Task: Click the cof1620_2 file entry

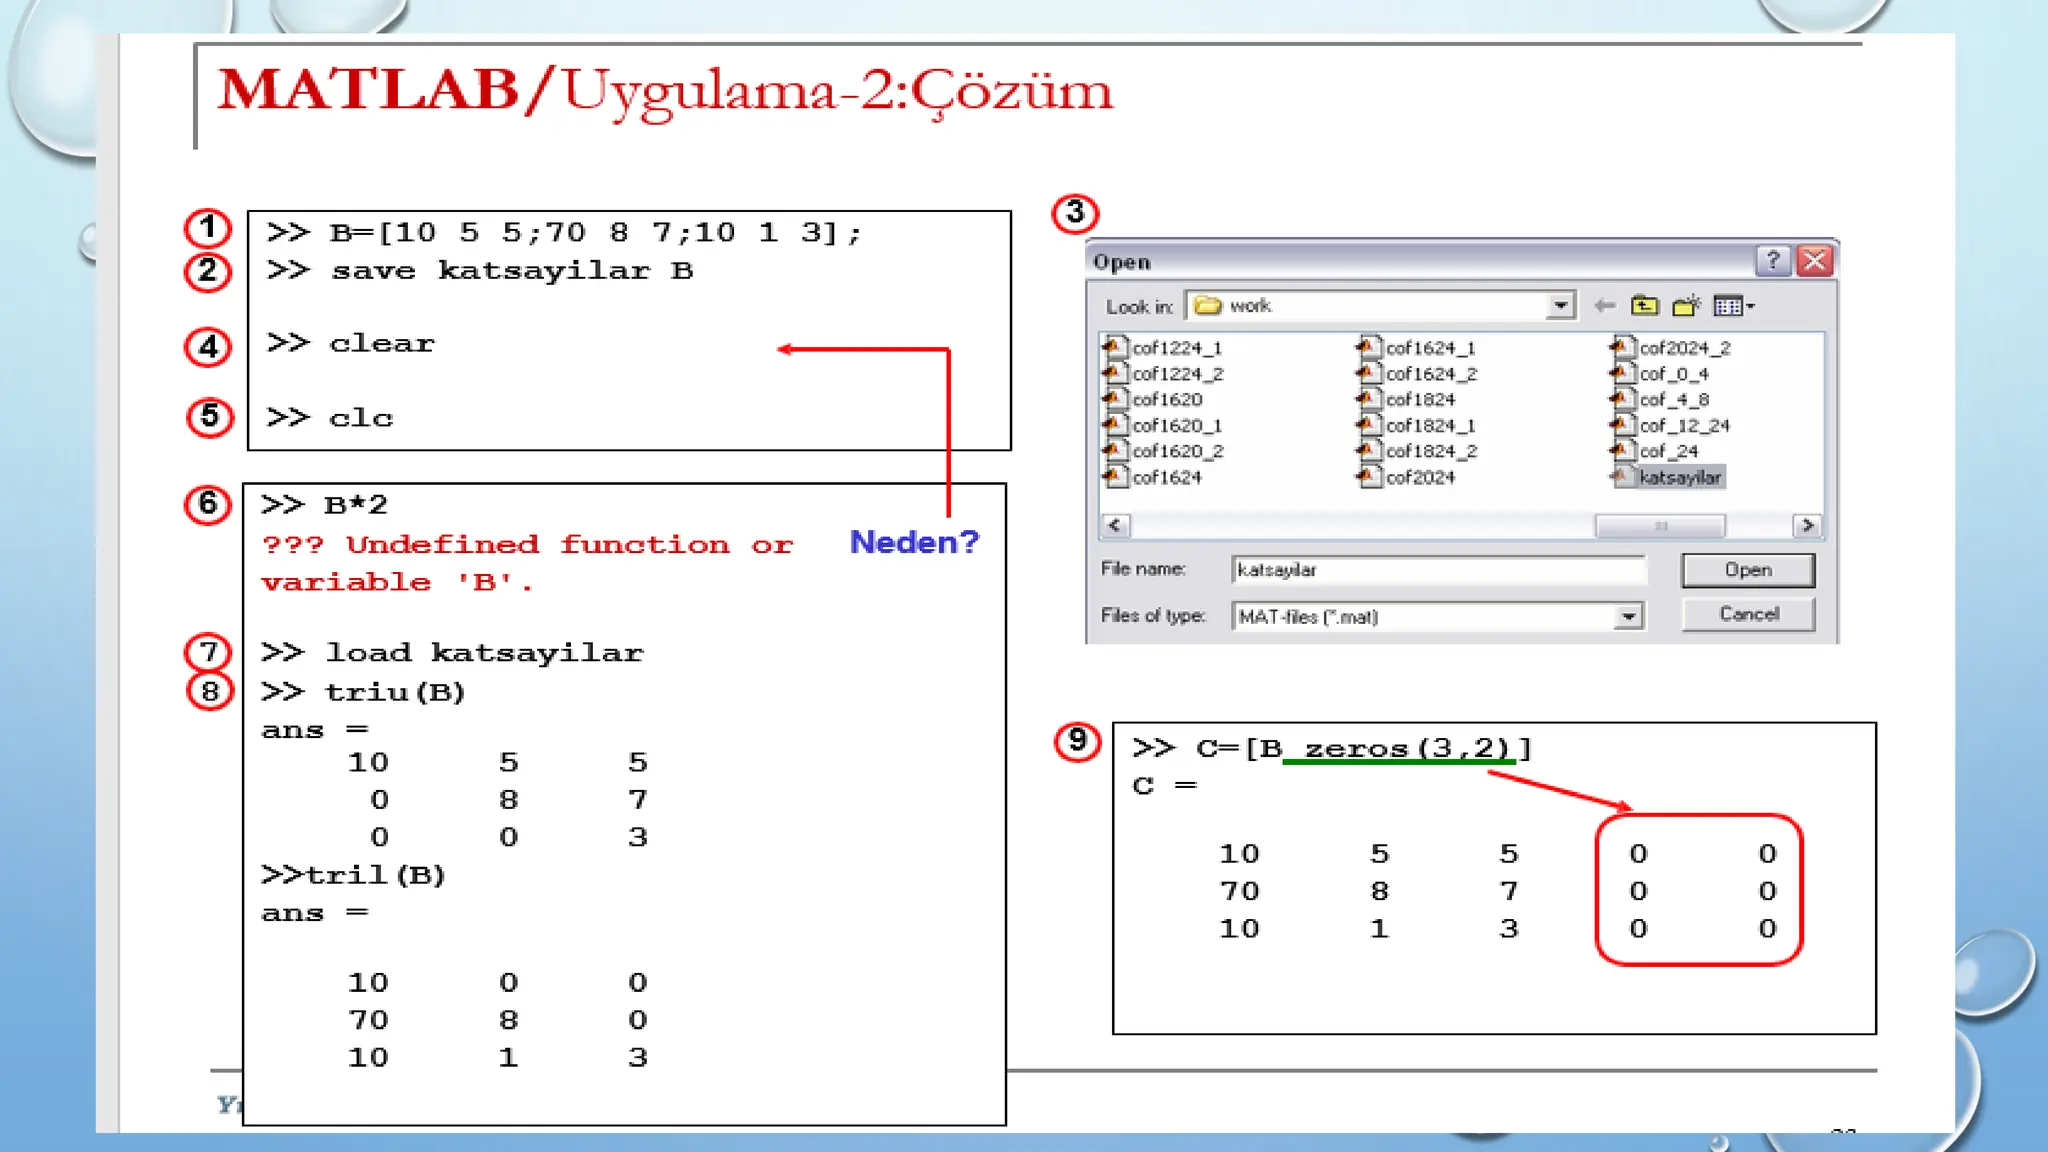Action: 1177,451
